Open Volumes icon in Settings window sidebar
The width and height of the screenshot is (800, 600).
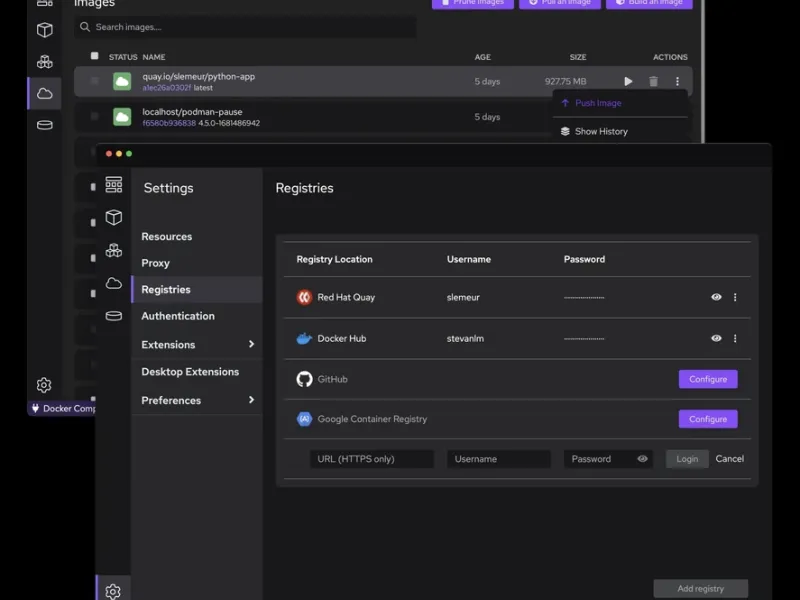(x=113, y=316)
